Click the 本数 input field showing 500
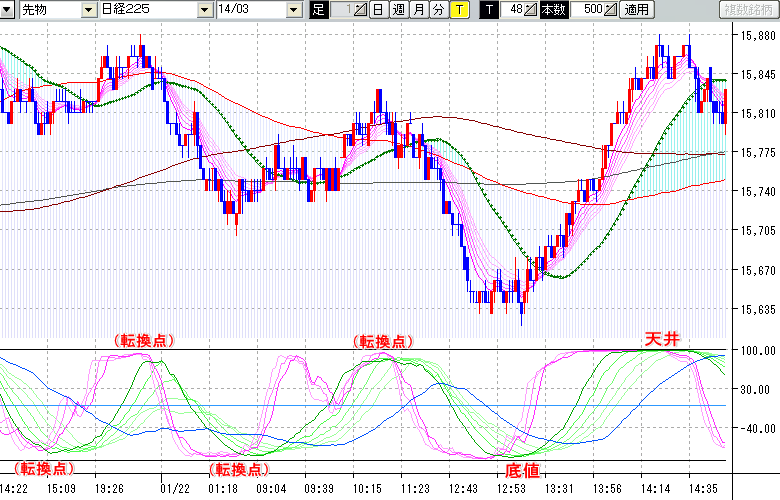Screen dimensions: 780x500 pos(586,10)
